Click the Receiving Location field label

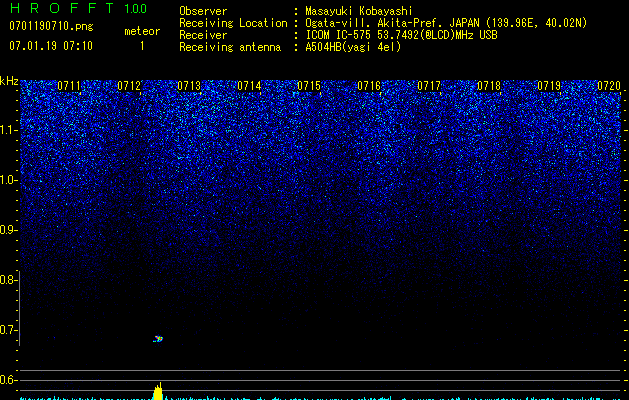tap(233, 23)
